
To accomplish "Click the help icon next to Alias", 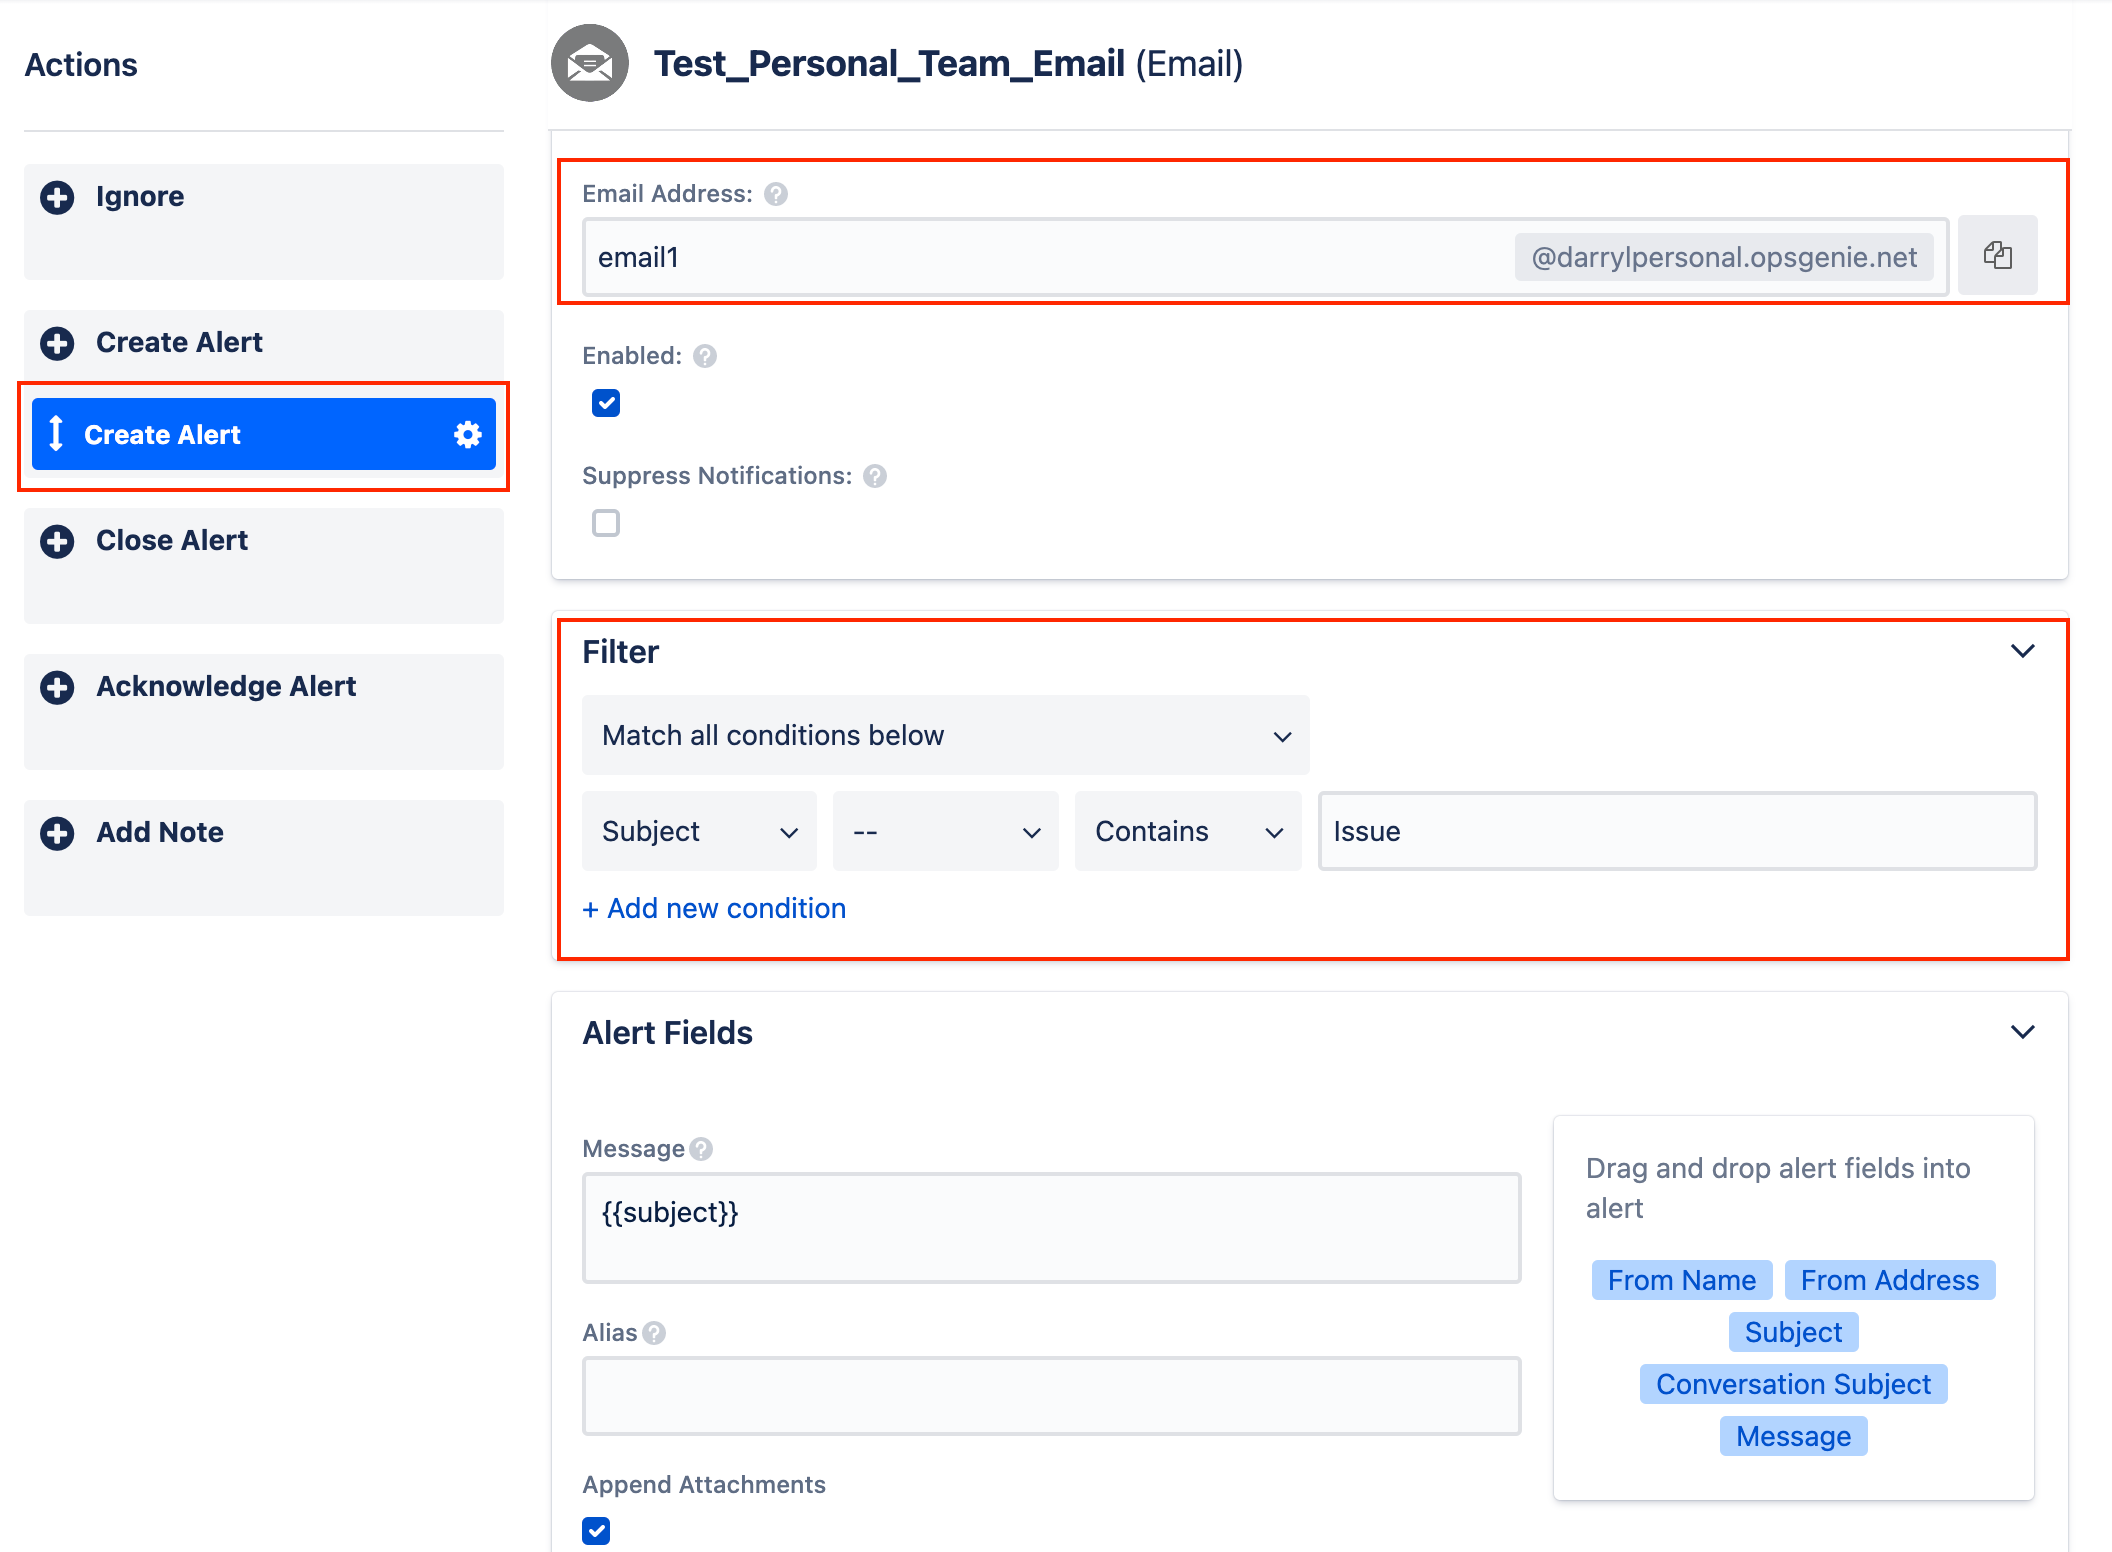I will click(654, 1333).
